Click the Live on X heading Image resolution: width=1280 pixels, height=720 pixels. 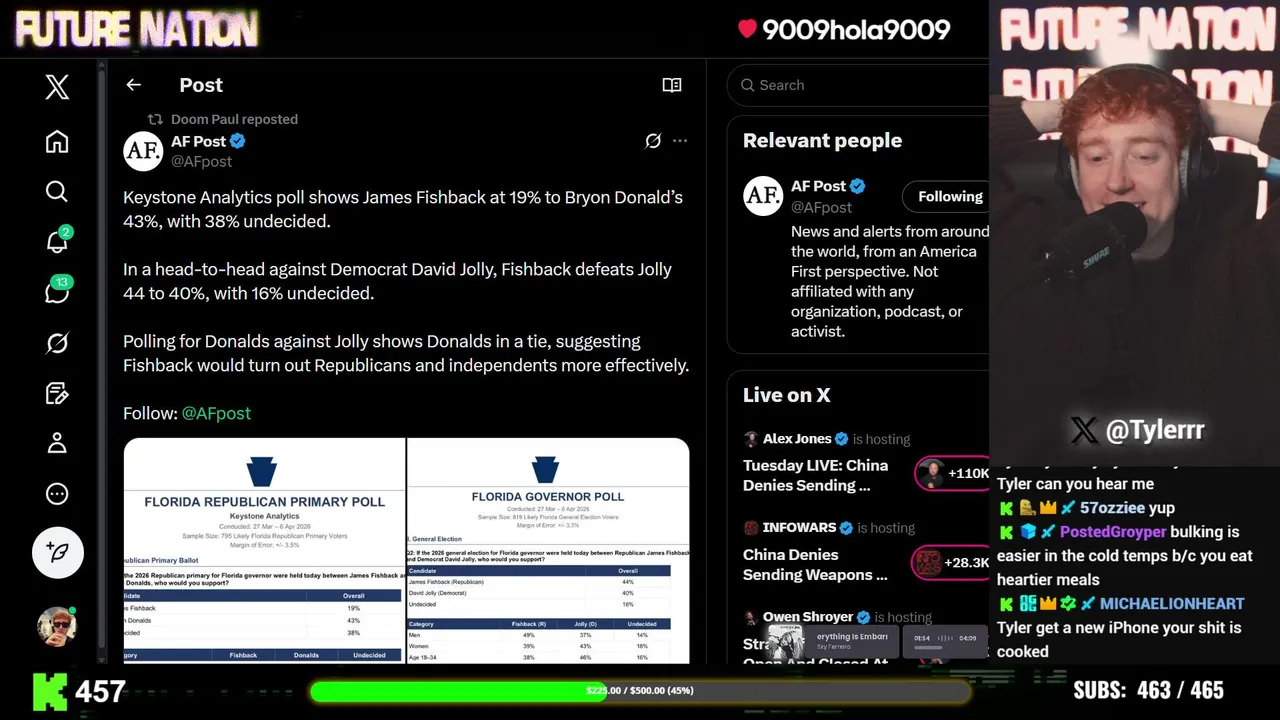click(x=787, y=395)
